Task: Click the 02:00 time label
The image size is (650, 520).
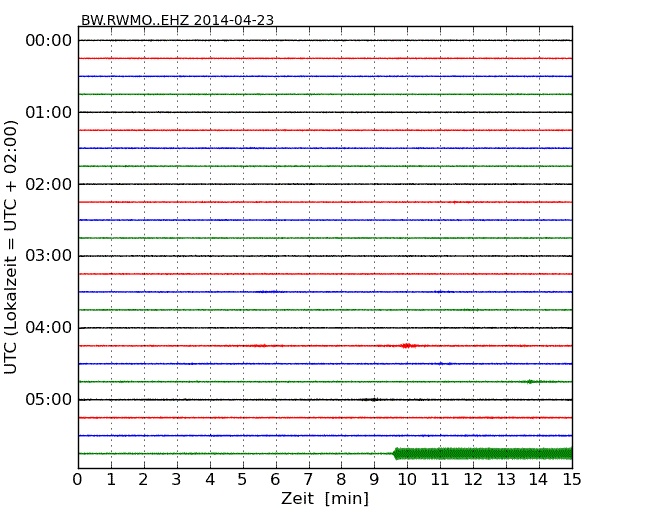Action: tap(49, 184)
